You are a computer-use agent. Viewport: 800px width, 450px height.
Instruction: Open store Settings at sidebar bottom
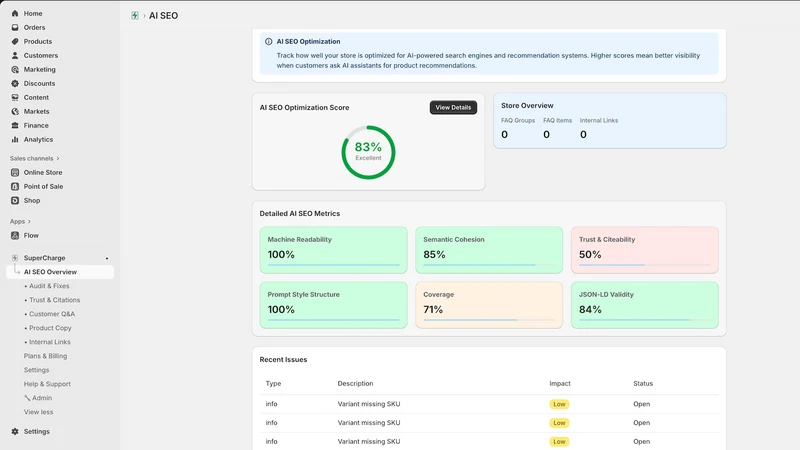click(x=37, y=431)
